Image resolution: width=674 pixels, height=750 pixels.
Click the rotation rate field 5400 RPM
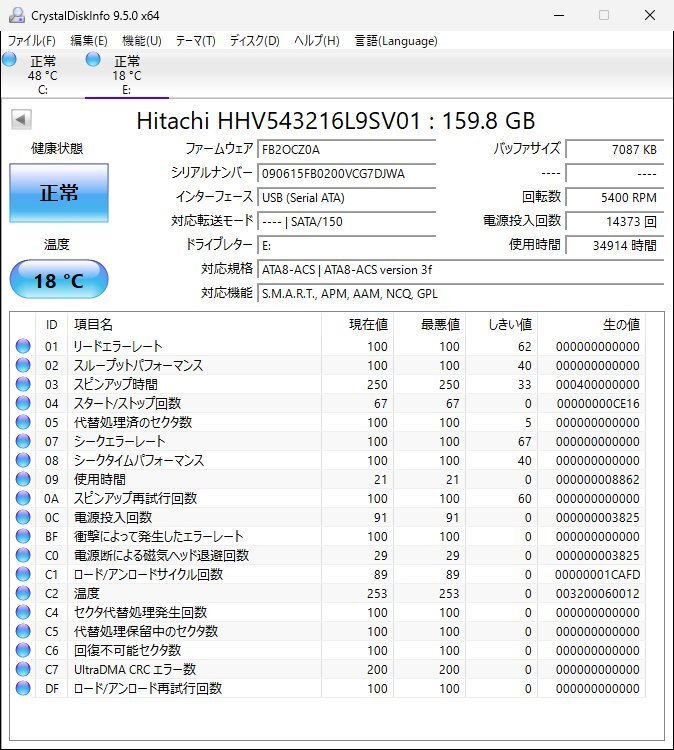(x=615, y=198)
